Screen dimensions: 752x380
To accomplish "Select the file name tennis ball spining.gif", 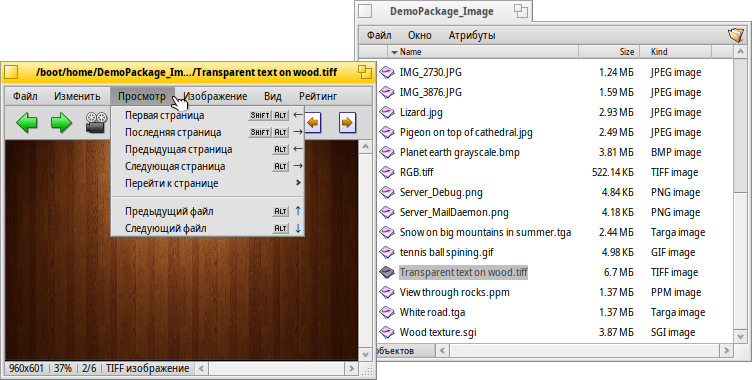I will [446, 252].
